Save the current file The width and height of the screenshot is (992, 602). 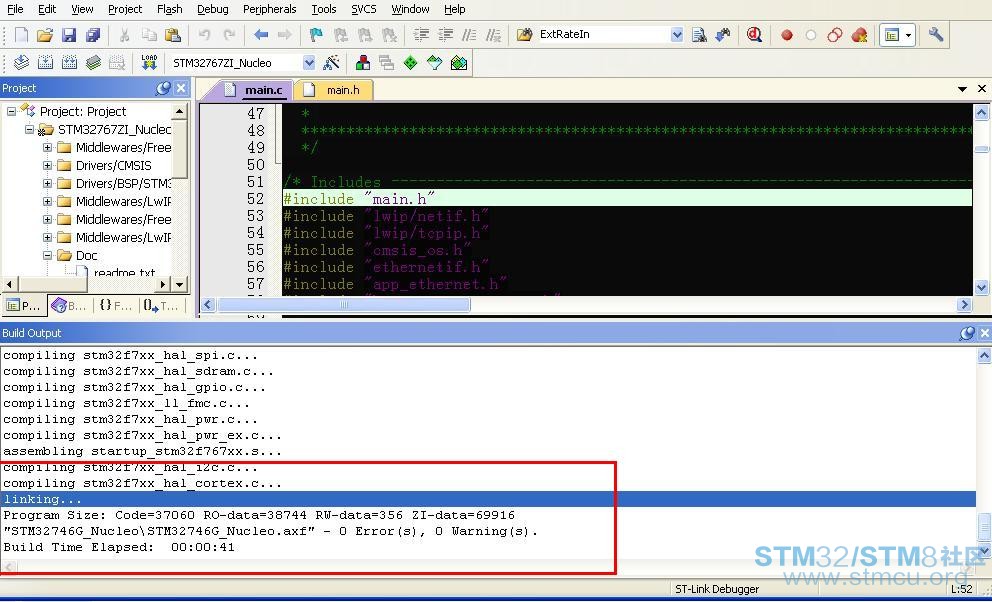click(69, 35)
